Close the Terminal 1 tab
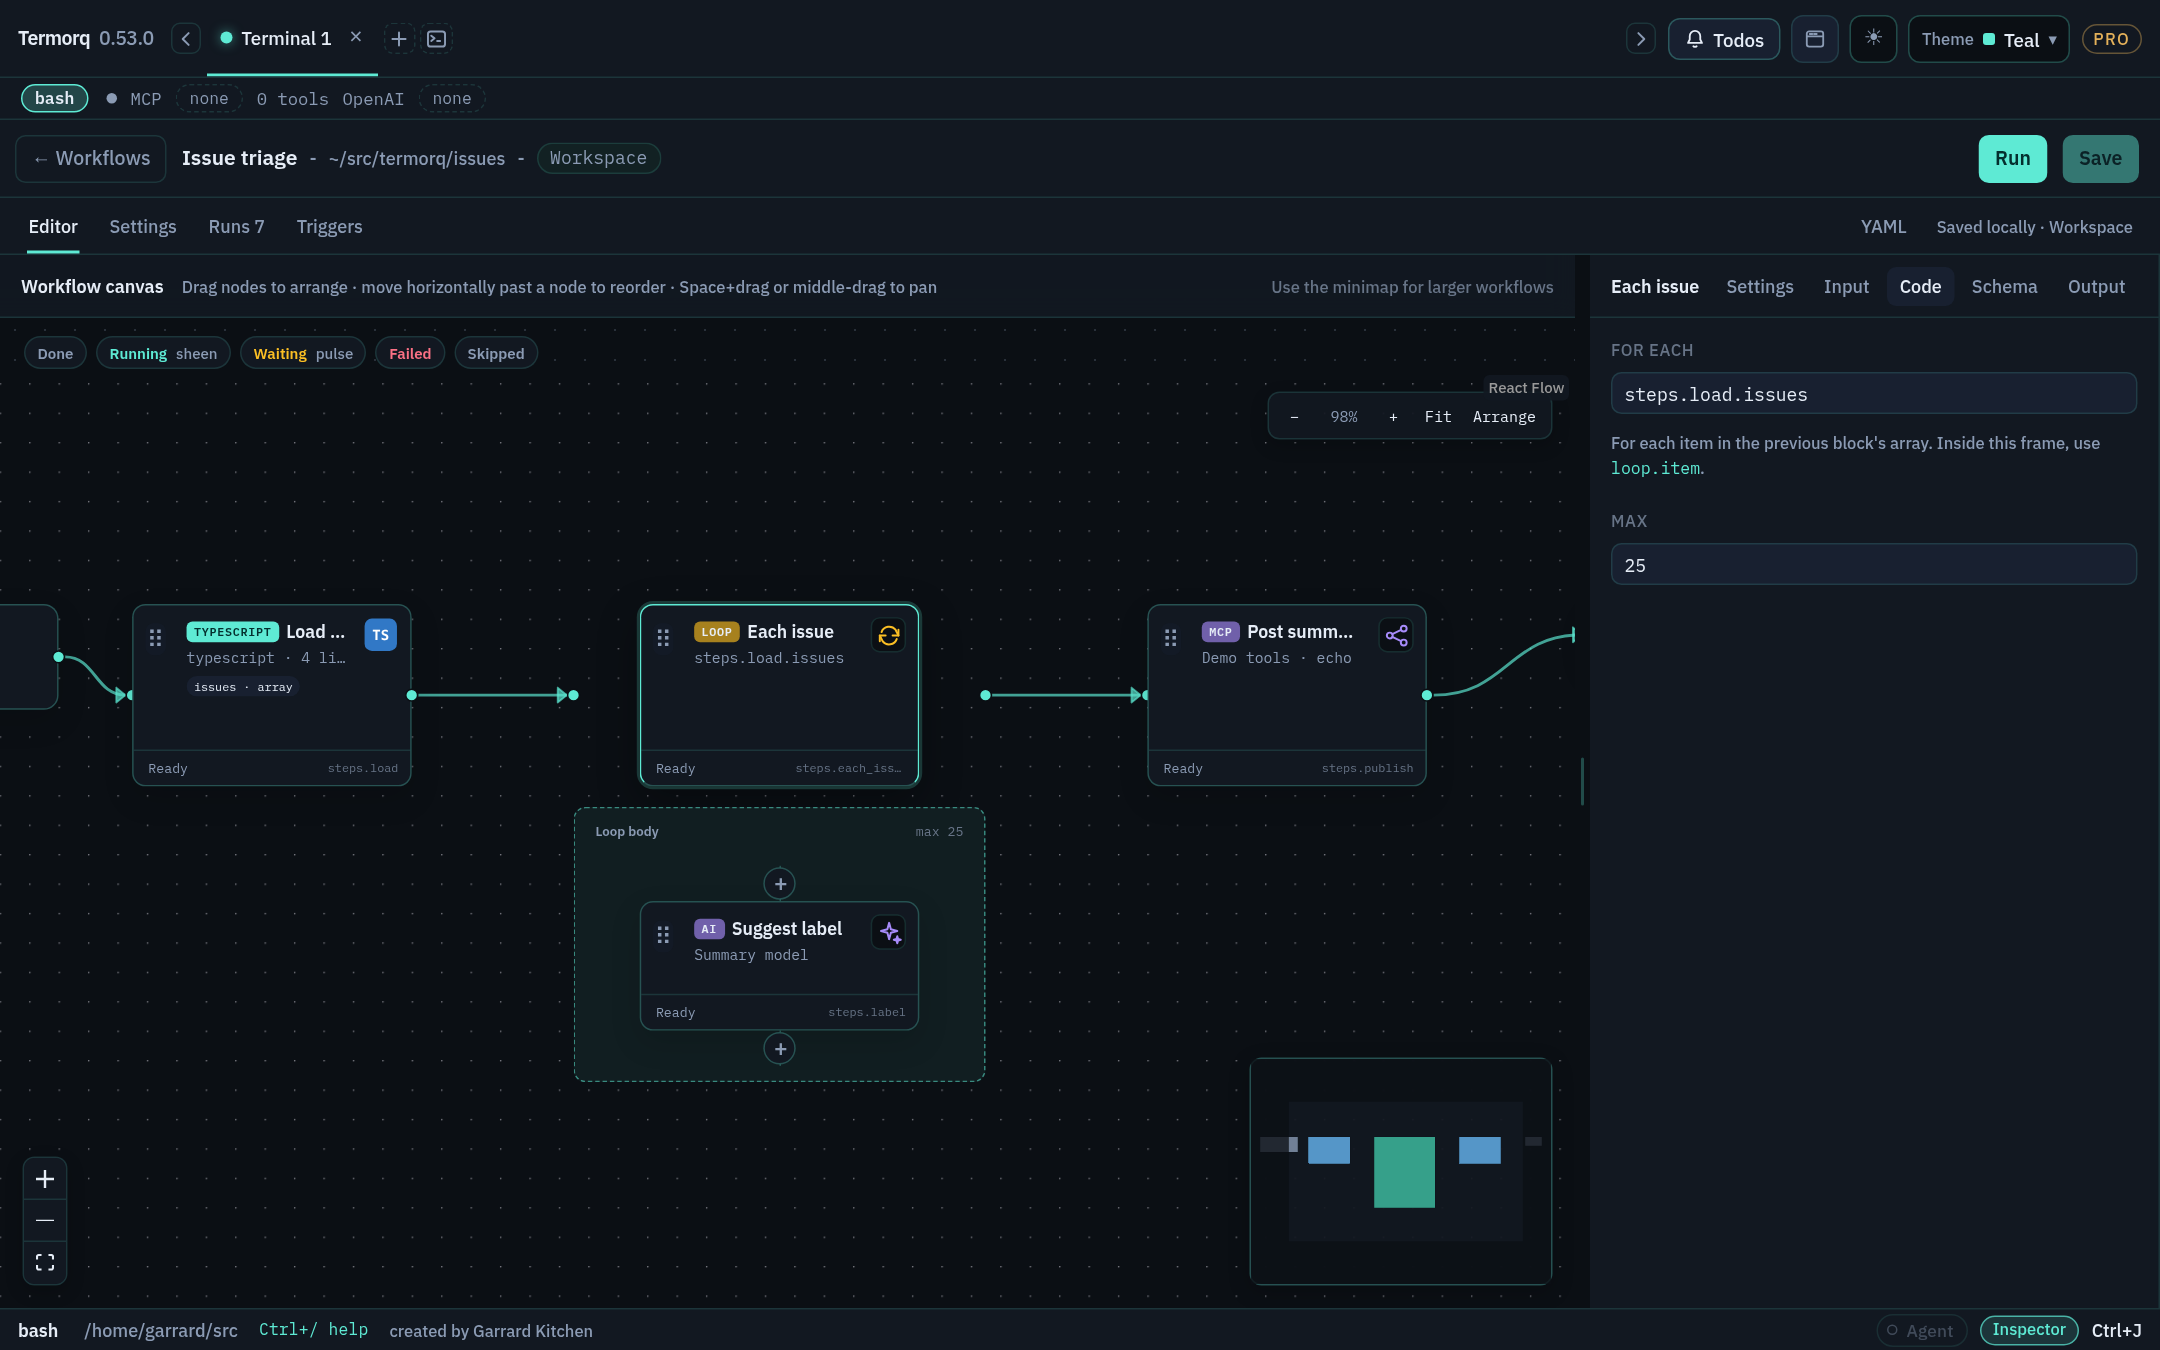Image resolution: width=2160 pixels, height=1350 pixels. coord(356,37)
